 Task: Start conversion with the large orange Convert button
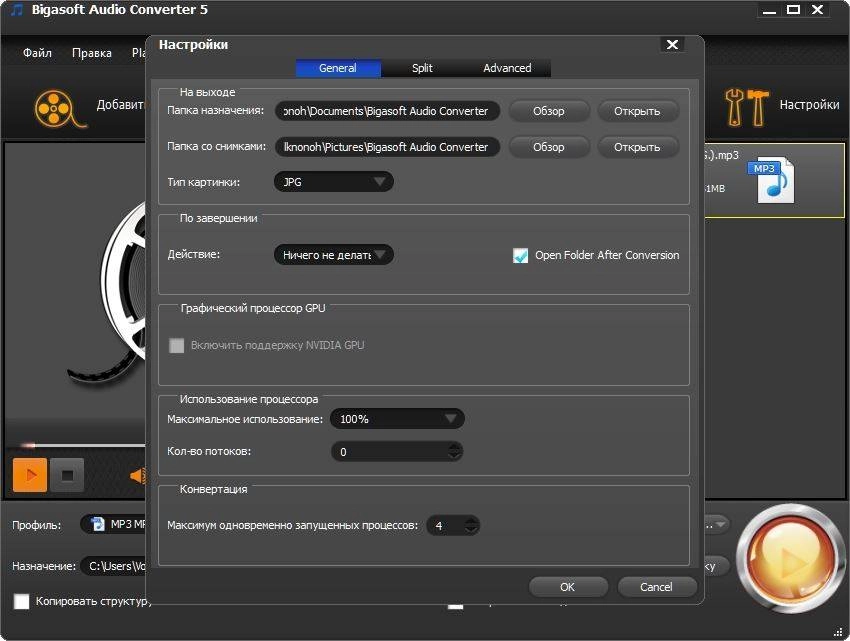pos(790,559)
